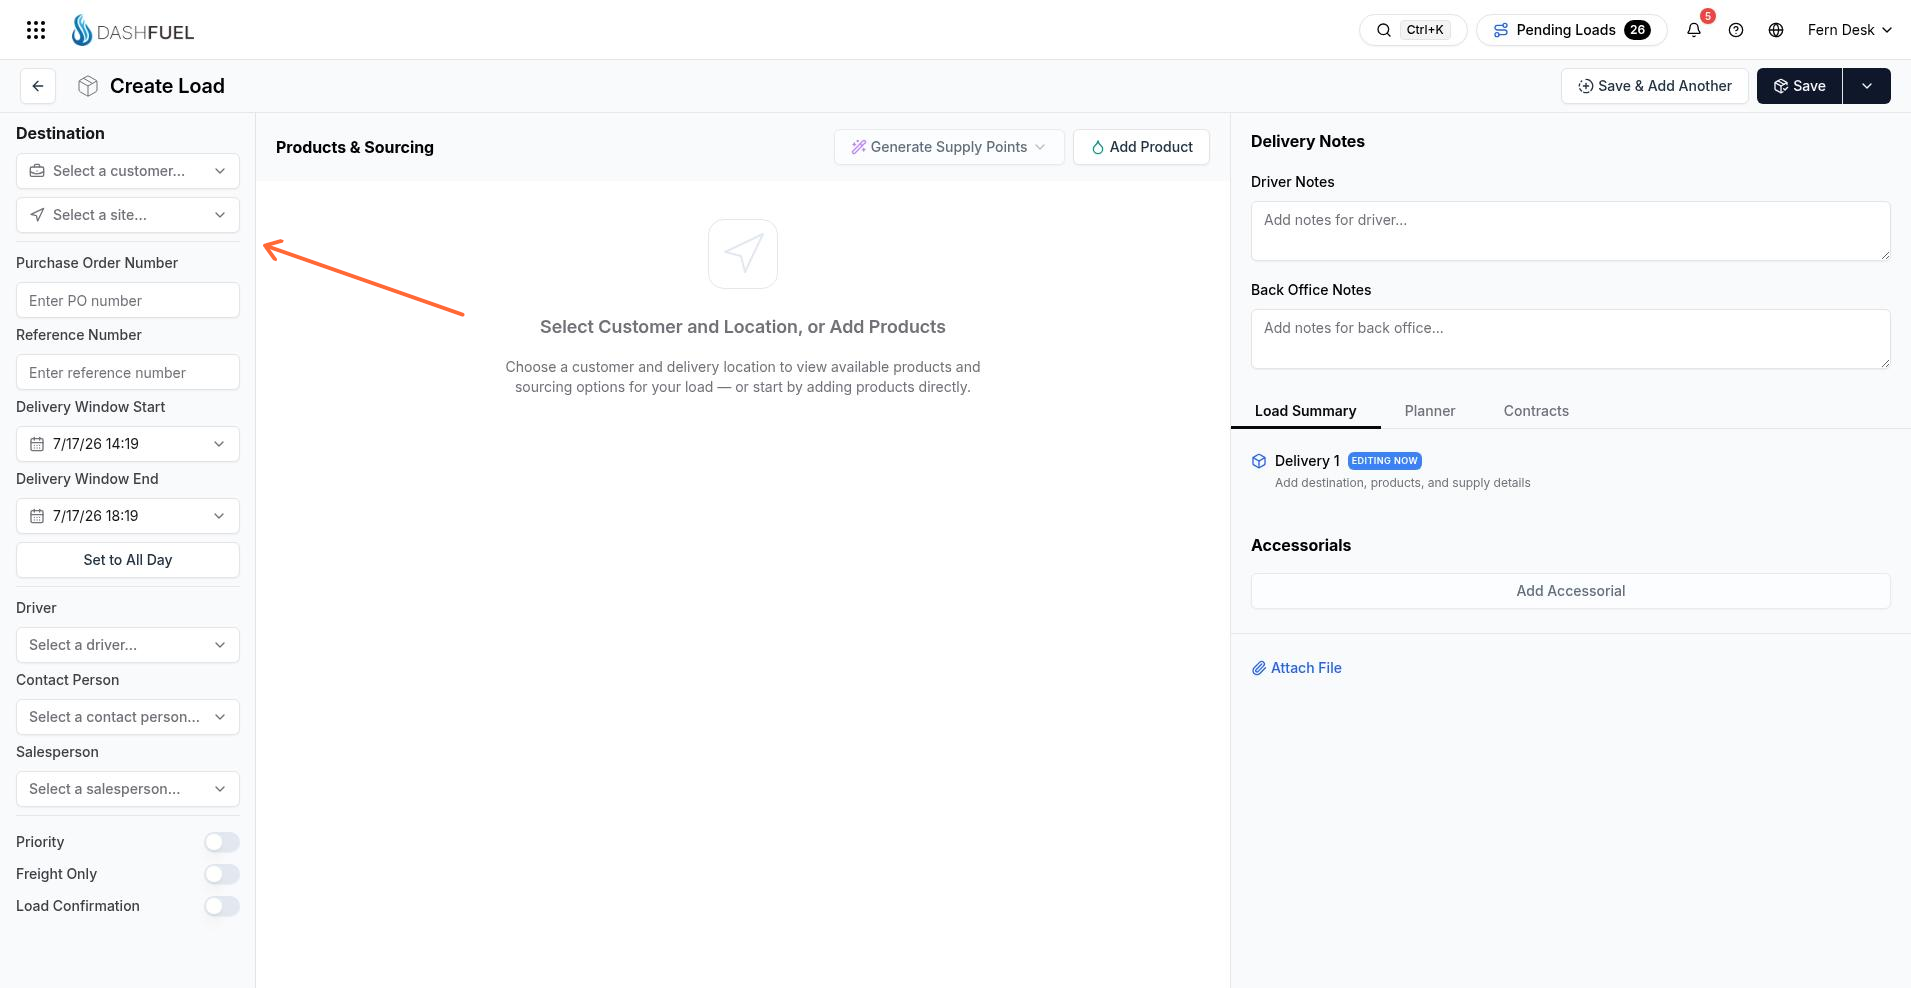Go back using the arrow button

point(38,86)
